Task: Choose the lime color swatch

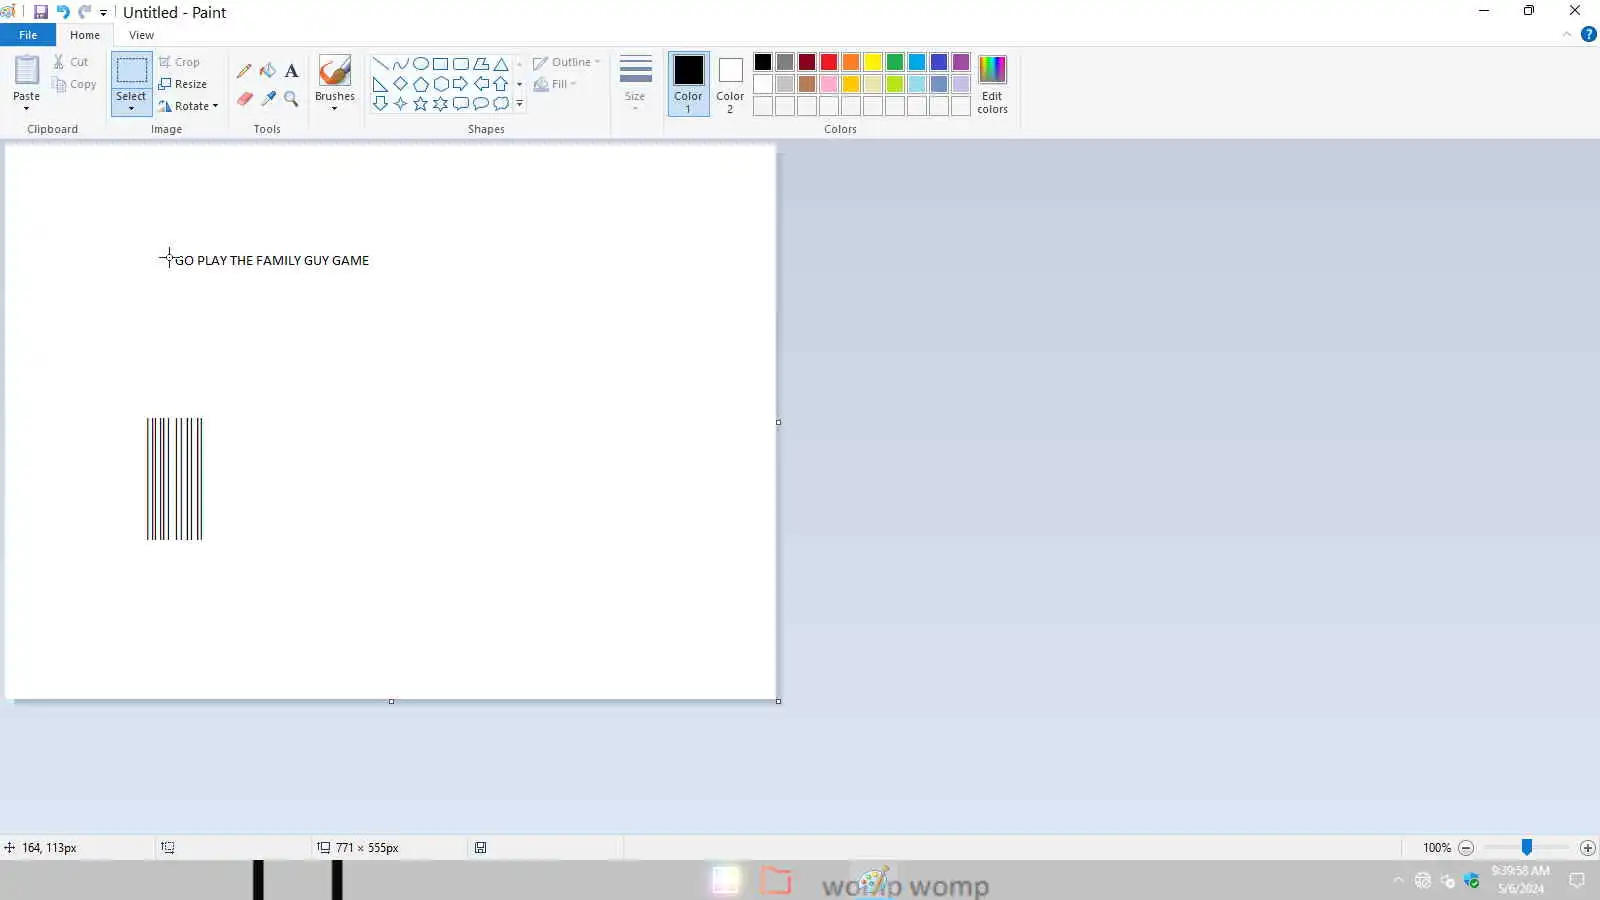Action: coord(895,84)
